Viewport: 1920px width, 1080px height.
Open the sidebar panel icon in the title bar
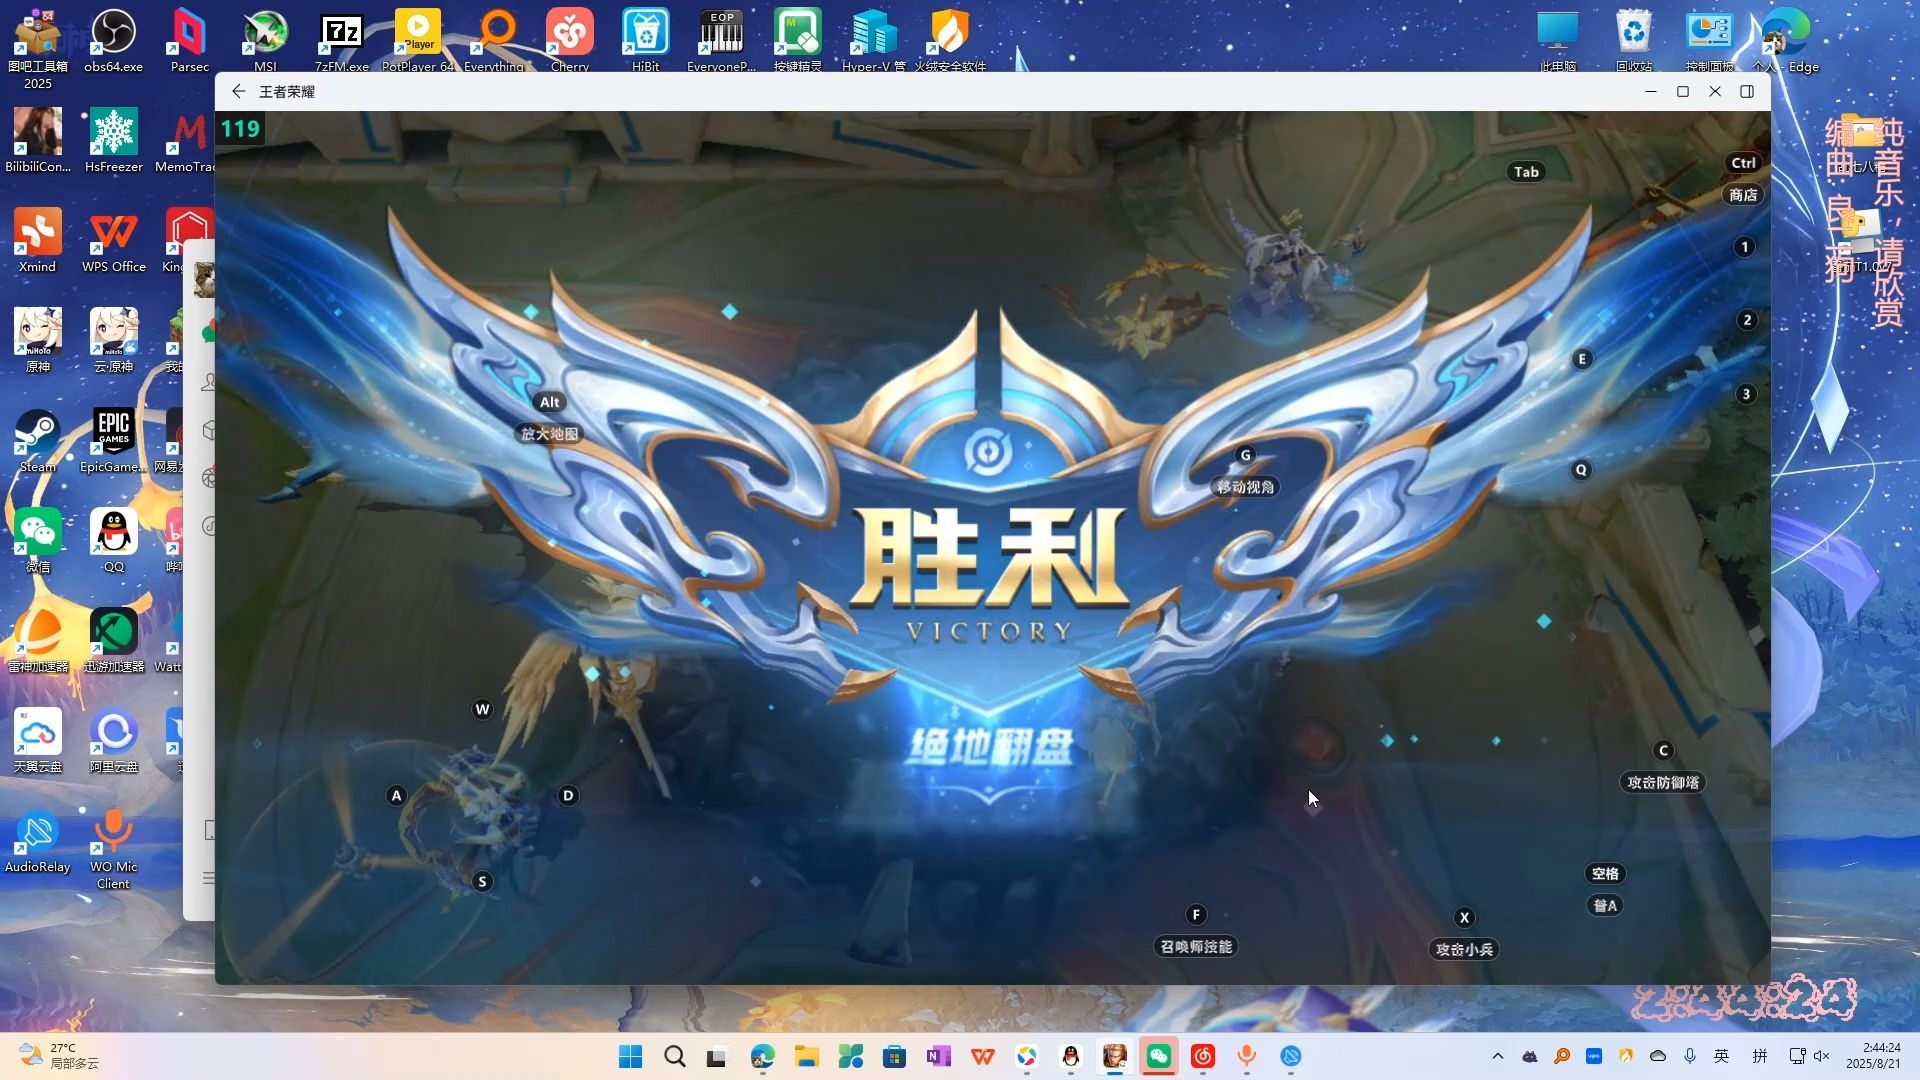pyautogui.click(x=1747, y=91)
